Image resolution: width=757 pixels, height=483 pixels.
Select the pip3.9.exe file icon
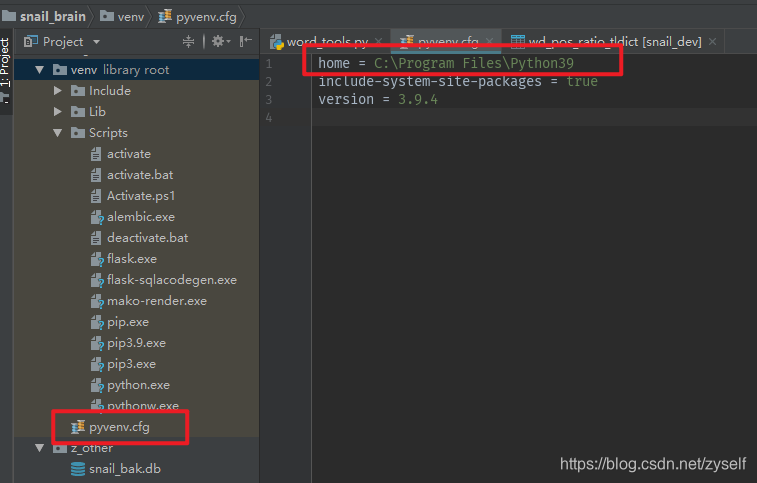(x=97, y=343)
